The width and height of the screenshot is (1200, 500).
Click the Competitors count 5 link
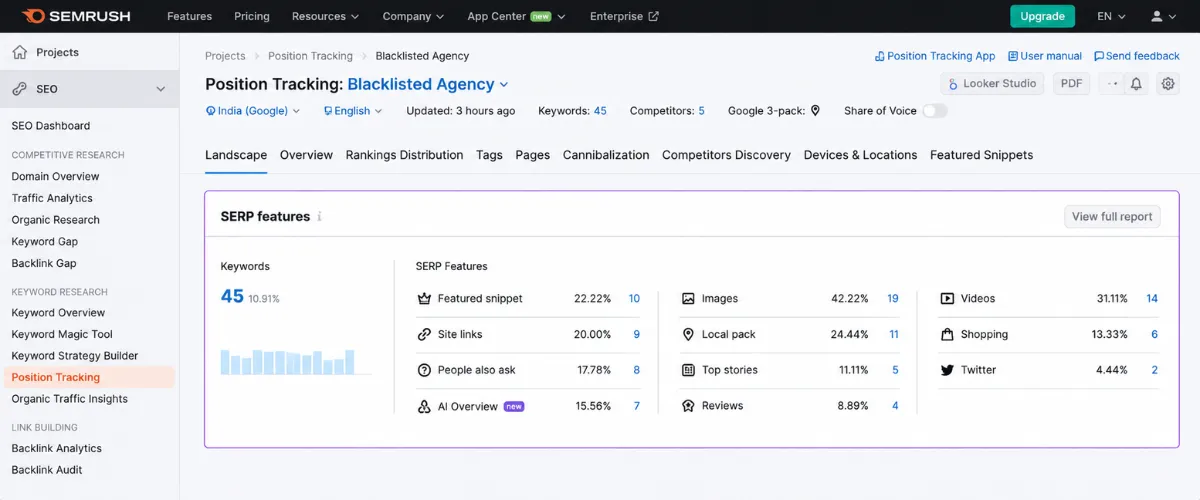tap(701, 111)
